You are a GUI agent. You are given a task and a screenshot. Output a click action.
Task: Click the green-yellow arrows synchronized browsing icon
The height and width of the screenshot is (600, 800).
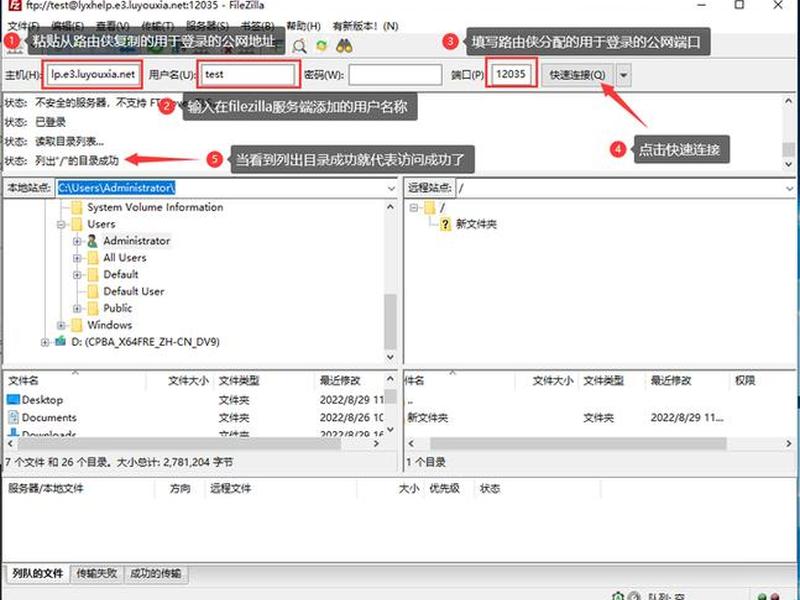321,46
